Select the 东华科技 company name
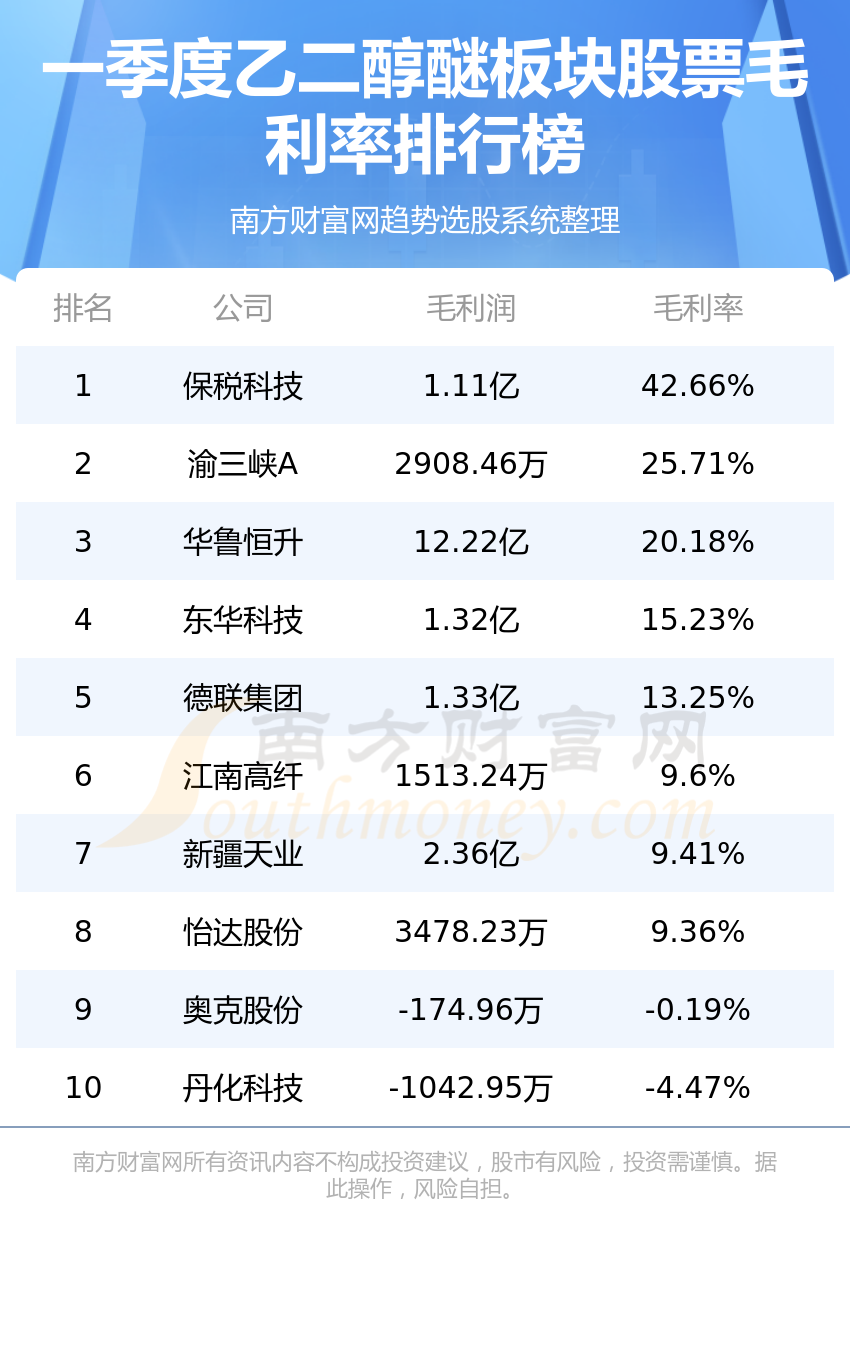The image size is (850, 1350). [243, 620]
